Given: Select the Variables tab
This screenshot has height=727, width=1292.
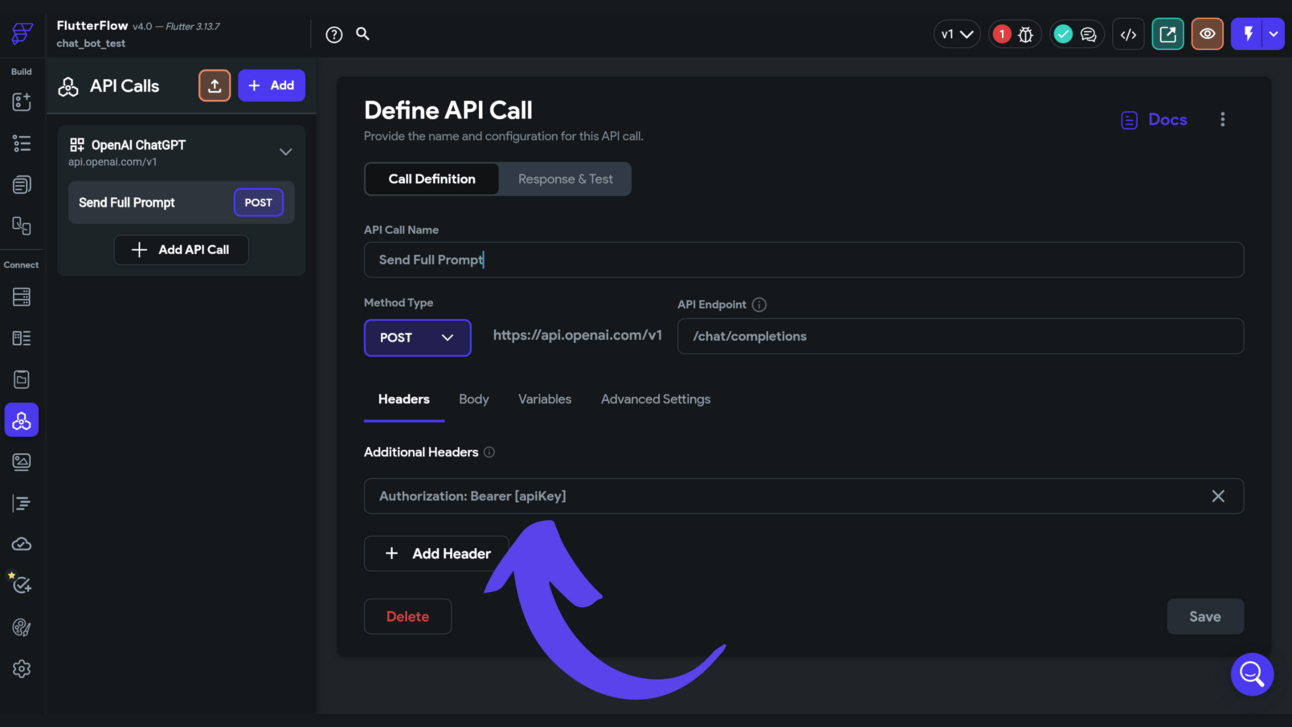Looking at the screenshot, I should pyautogui.click(x=545, y=400).
